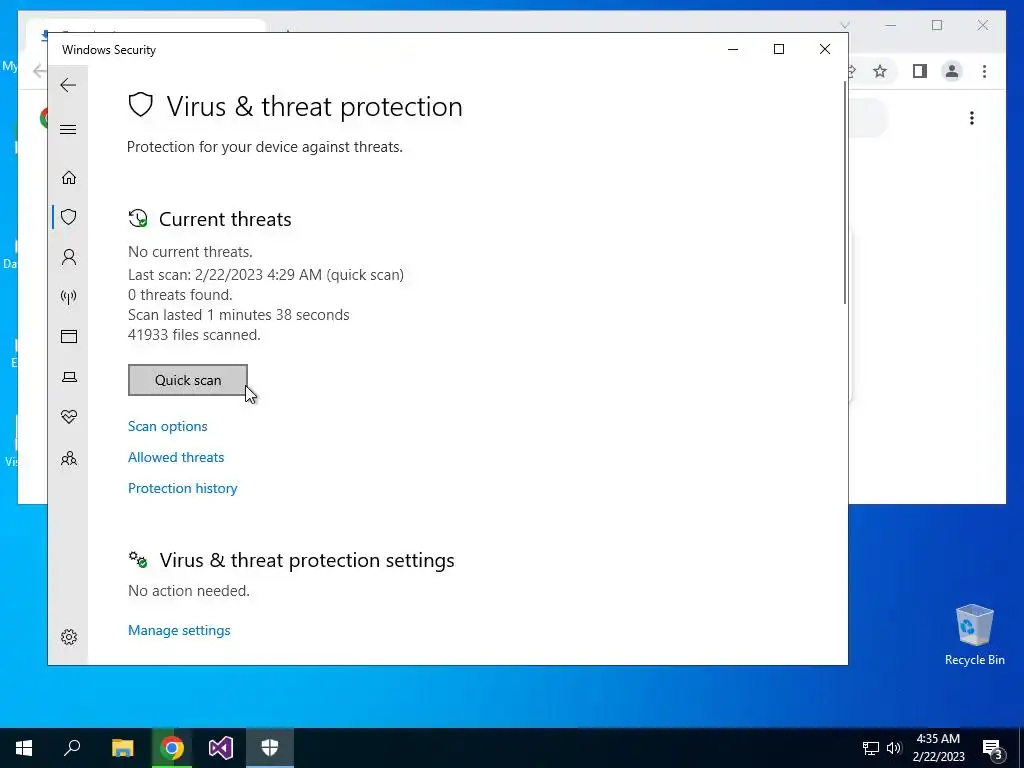The height and width of the screenshot is (768, 1024).
Task: Open Recycle Bin on desktop
Action: pos(974,635)
